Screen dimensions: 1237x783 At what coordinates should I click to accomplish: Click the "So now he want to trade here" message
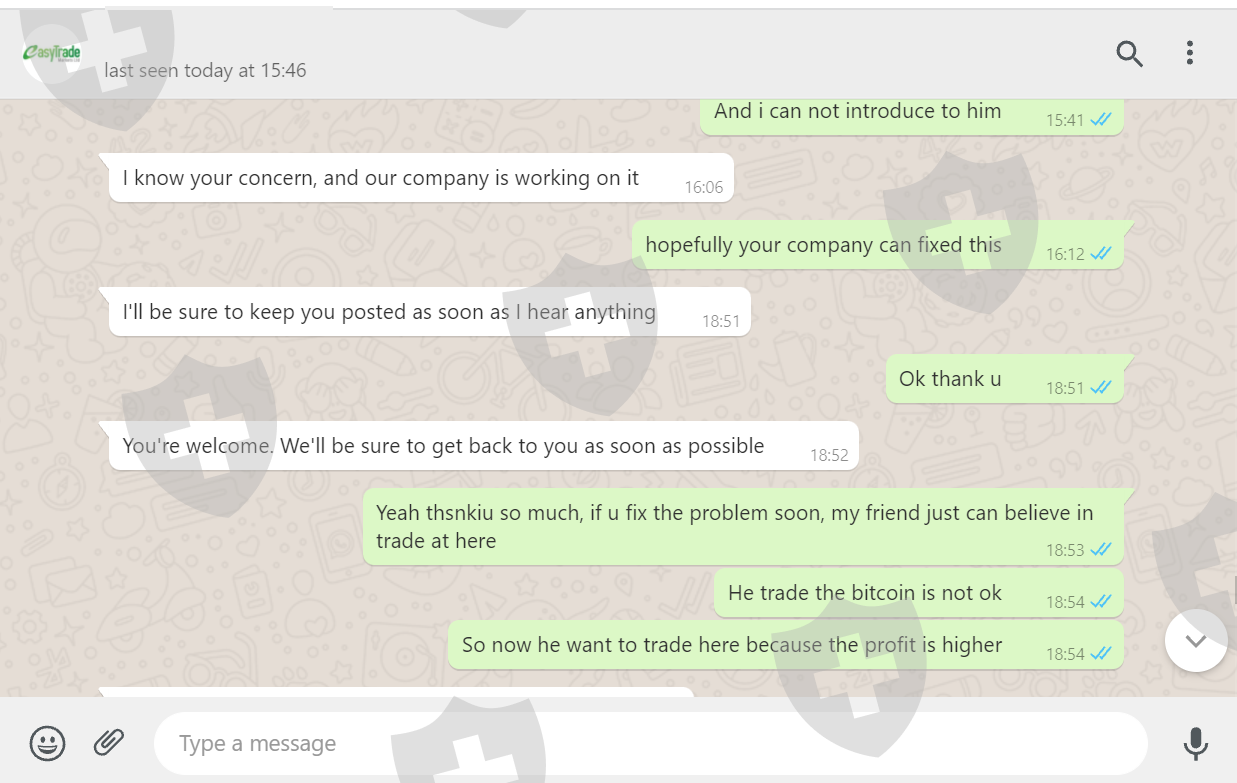(732, 645)
